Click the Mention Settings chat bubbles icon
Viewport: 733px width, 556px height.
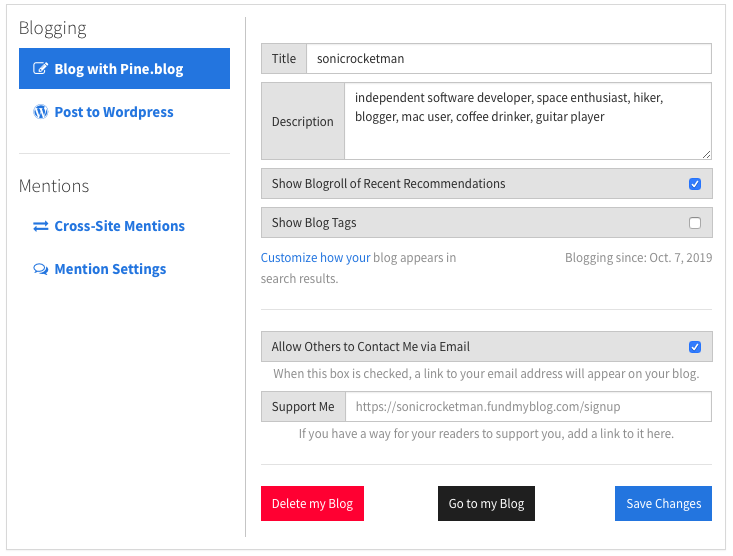41,269
